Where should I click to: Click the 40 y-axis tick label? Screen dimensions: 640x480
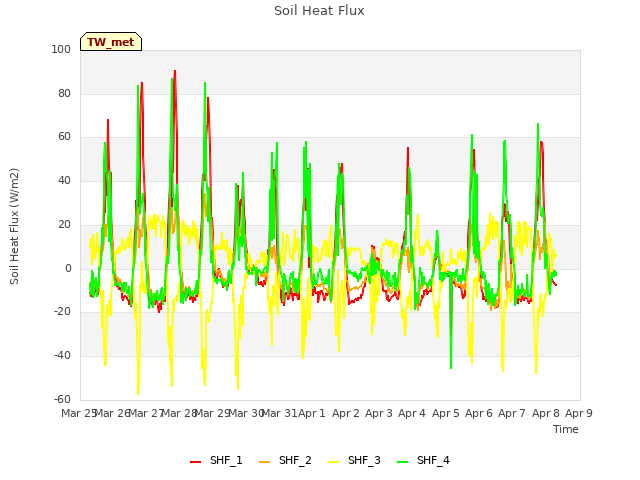[x=64, y=180]
